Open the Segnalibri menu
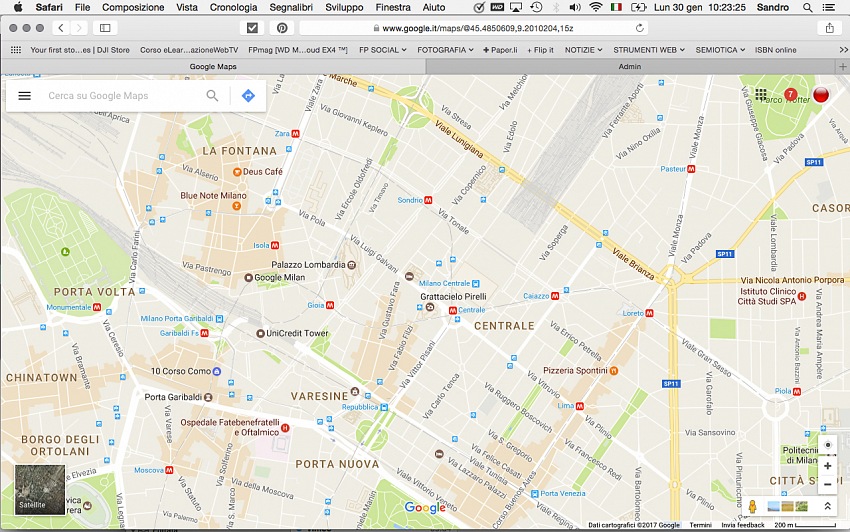Viewport: 850px width, 532px height. click(291, 8)
